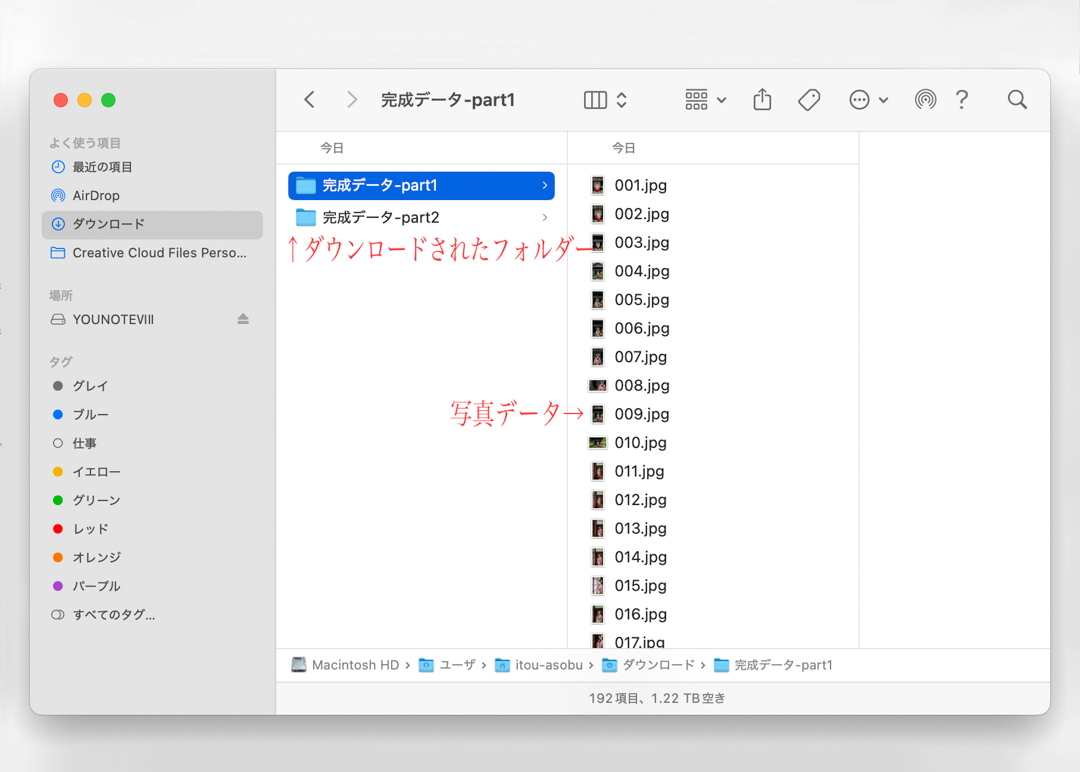Open the search magnifier icon
This screenshot has height=772, width=1080.
(x=1017, y=99)
